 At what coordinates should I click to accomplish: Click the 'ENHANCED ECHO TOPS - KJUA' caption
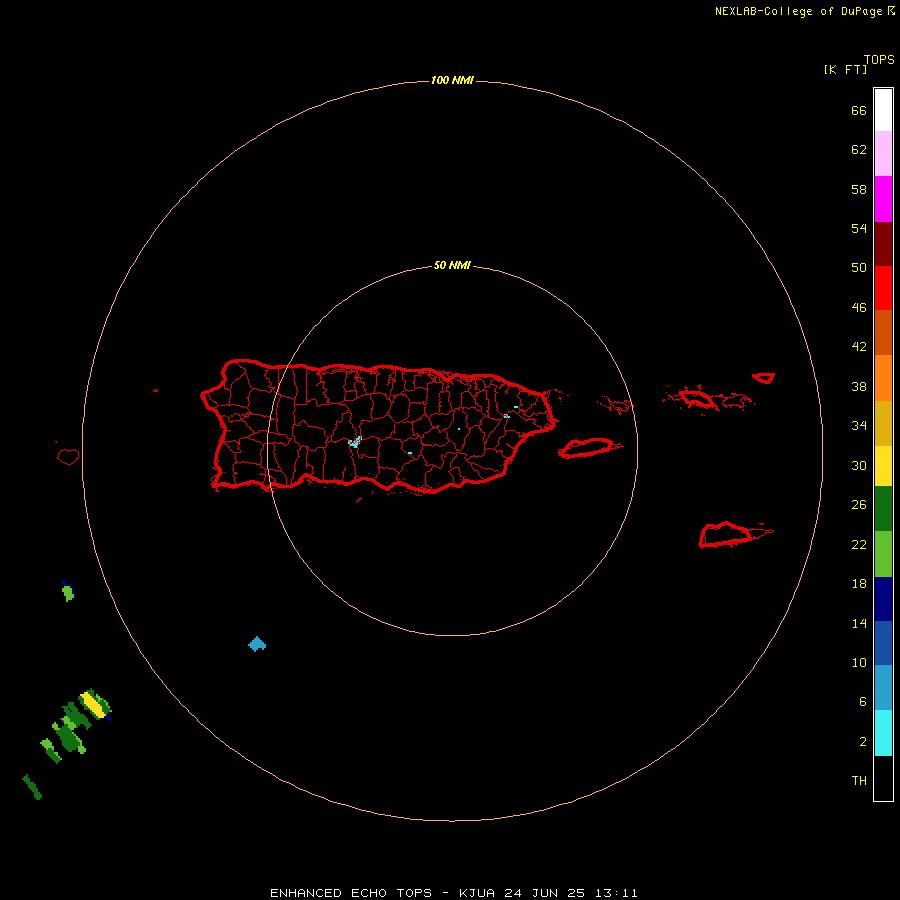tap(382, 893)
